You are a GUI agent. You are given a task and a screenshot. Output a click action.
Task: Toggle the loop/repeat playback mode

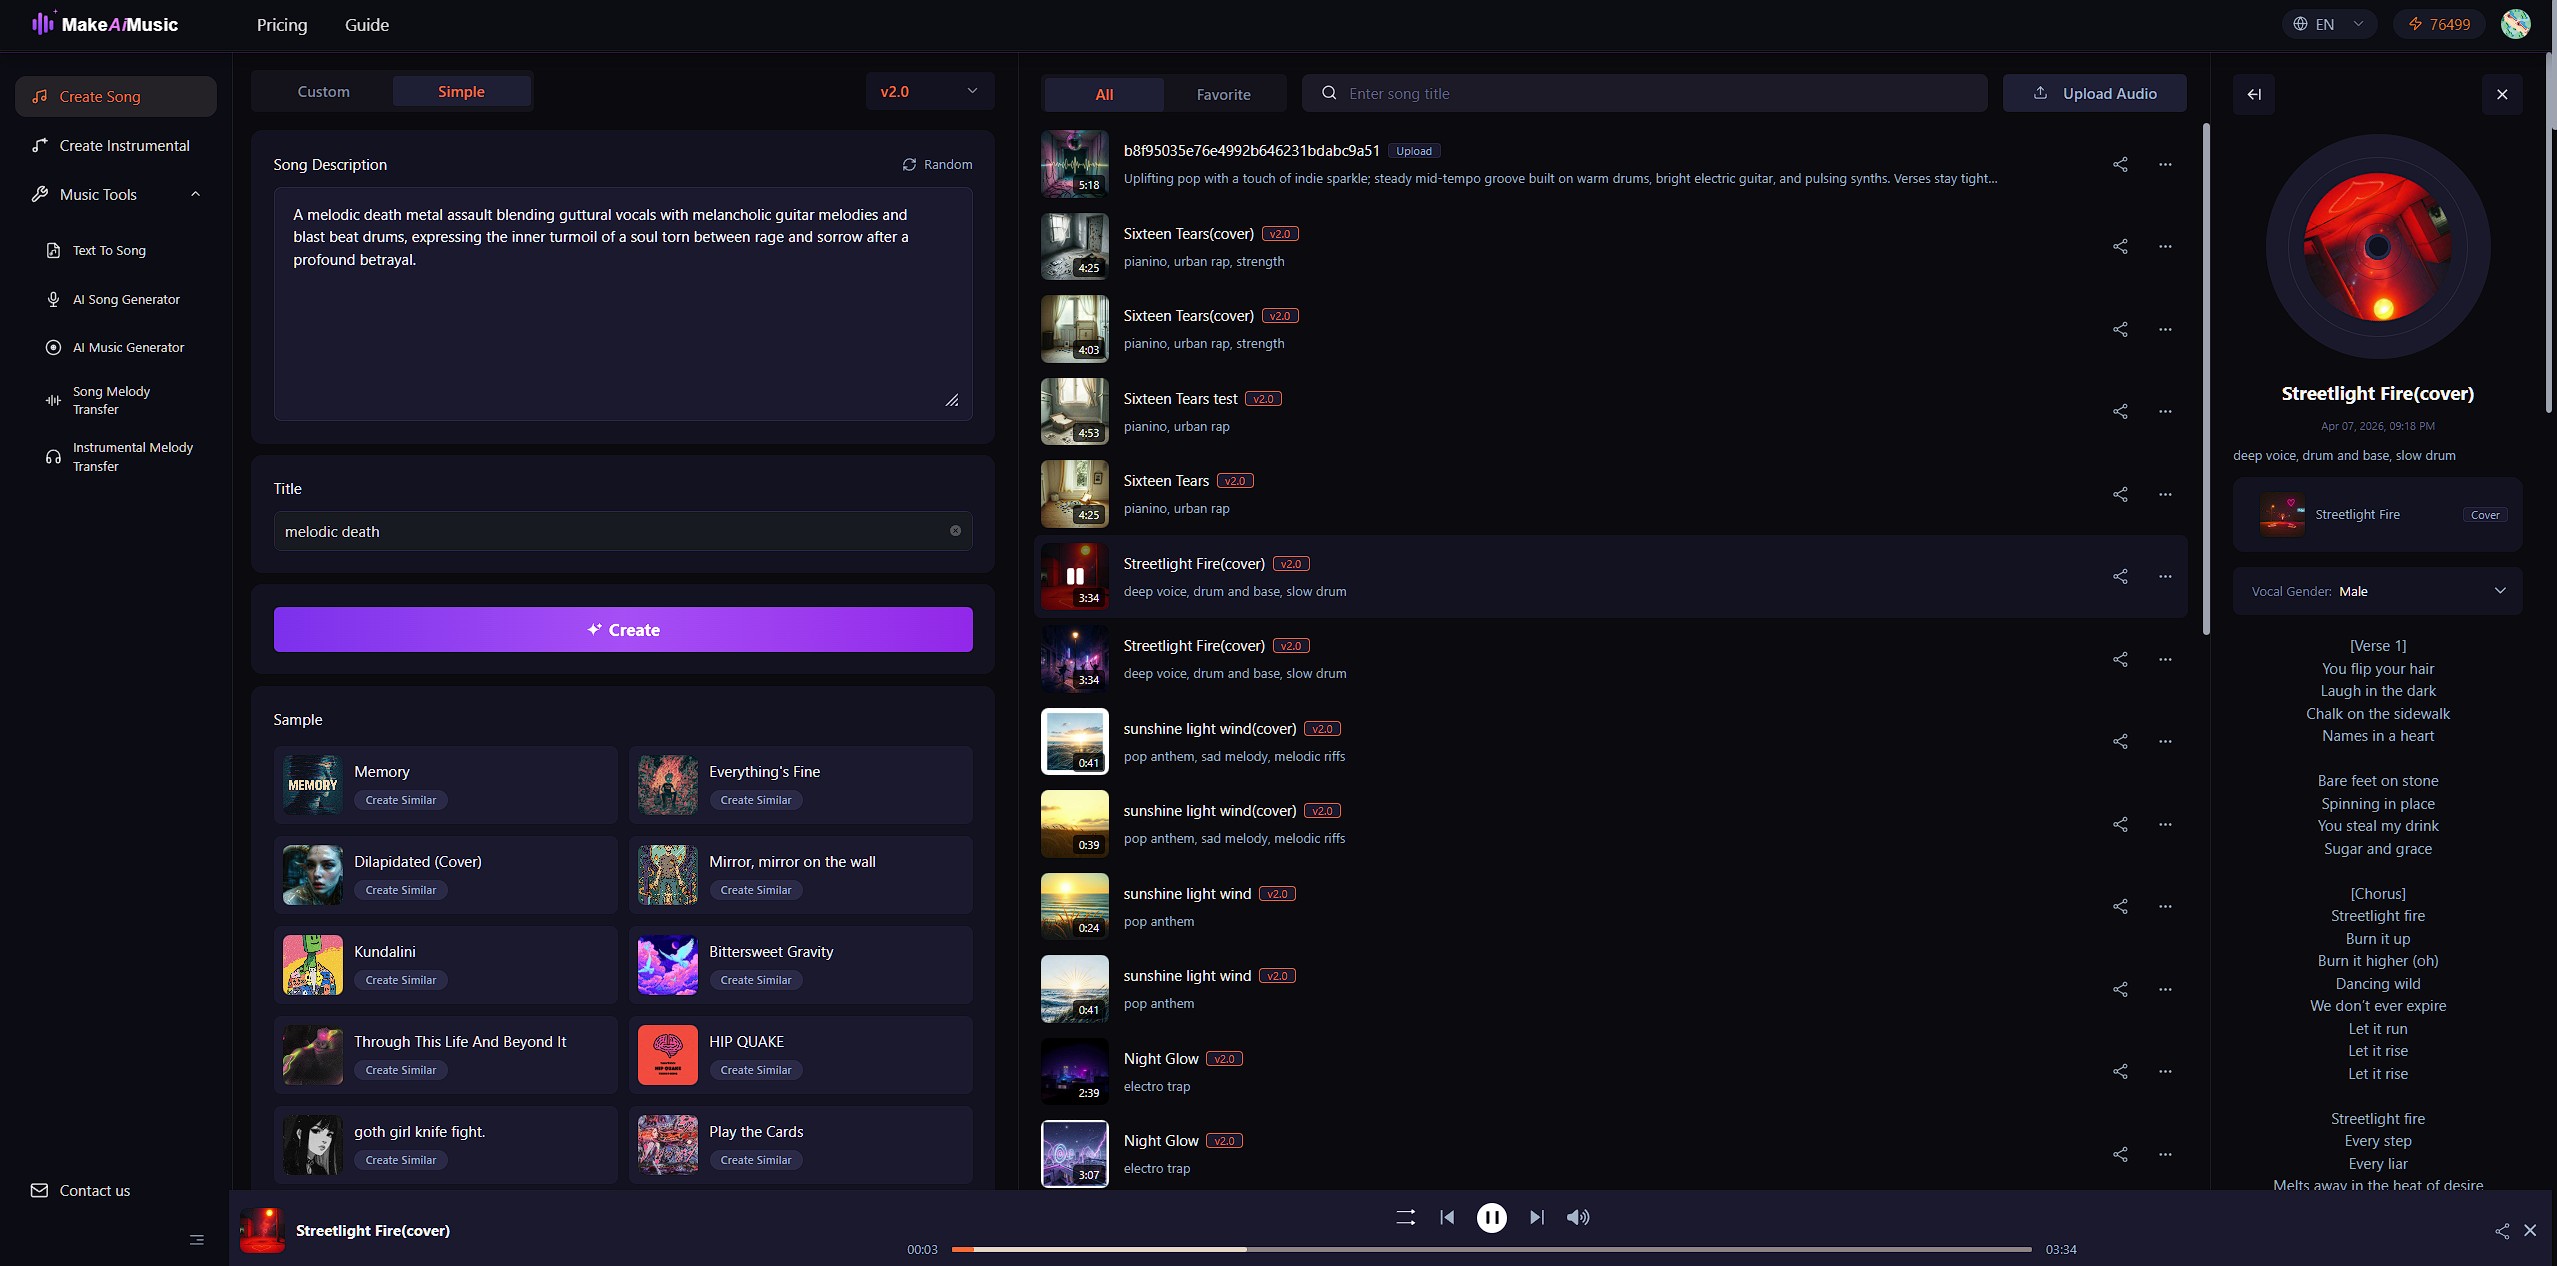(1405, 1217)
